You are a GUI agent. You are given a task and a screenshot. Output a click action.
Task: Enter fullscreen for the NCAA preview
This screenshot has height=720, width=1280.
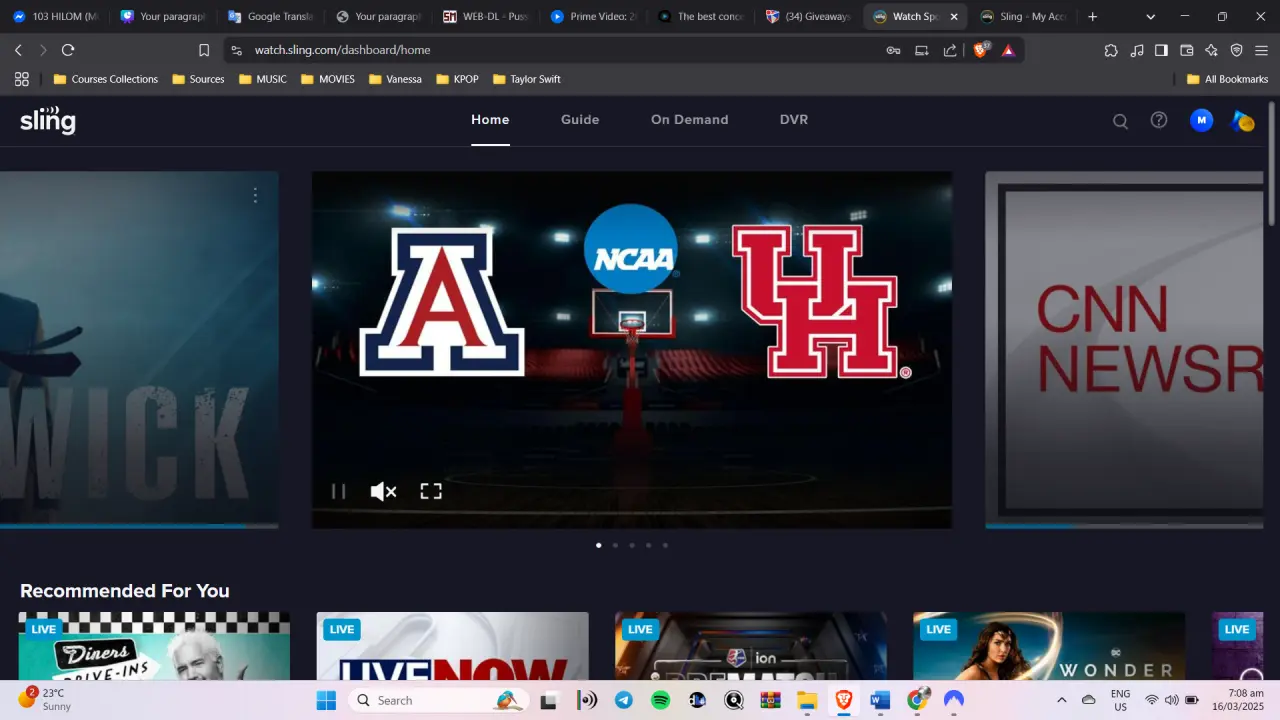point(431,491)
